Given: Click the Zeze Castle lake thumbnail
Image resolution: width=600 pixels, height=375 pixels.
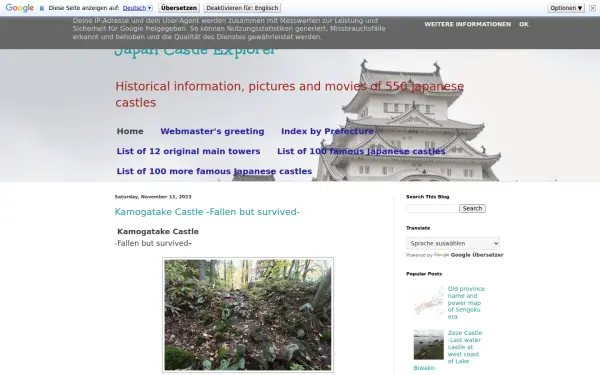Looking at the screenshot, I should pyautogui.click(x=429, y=345).
